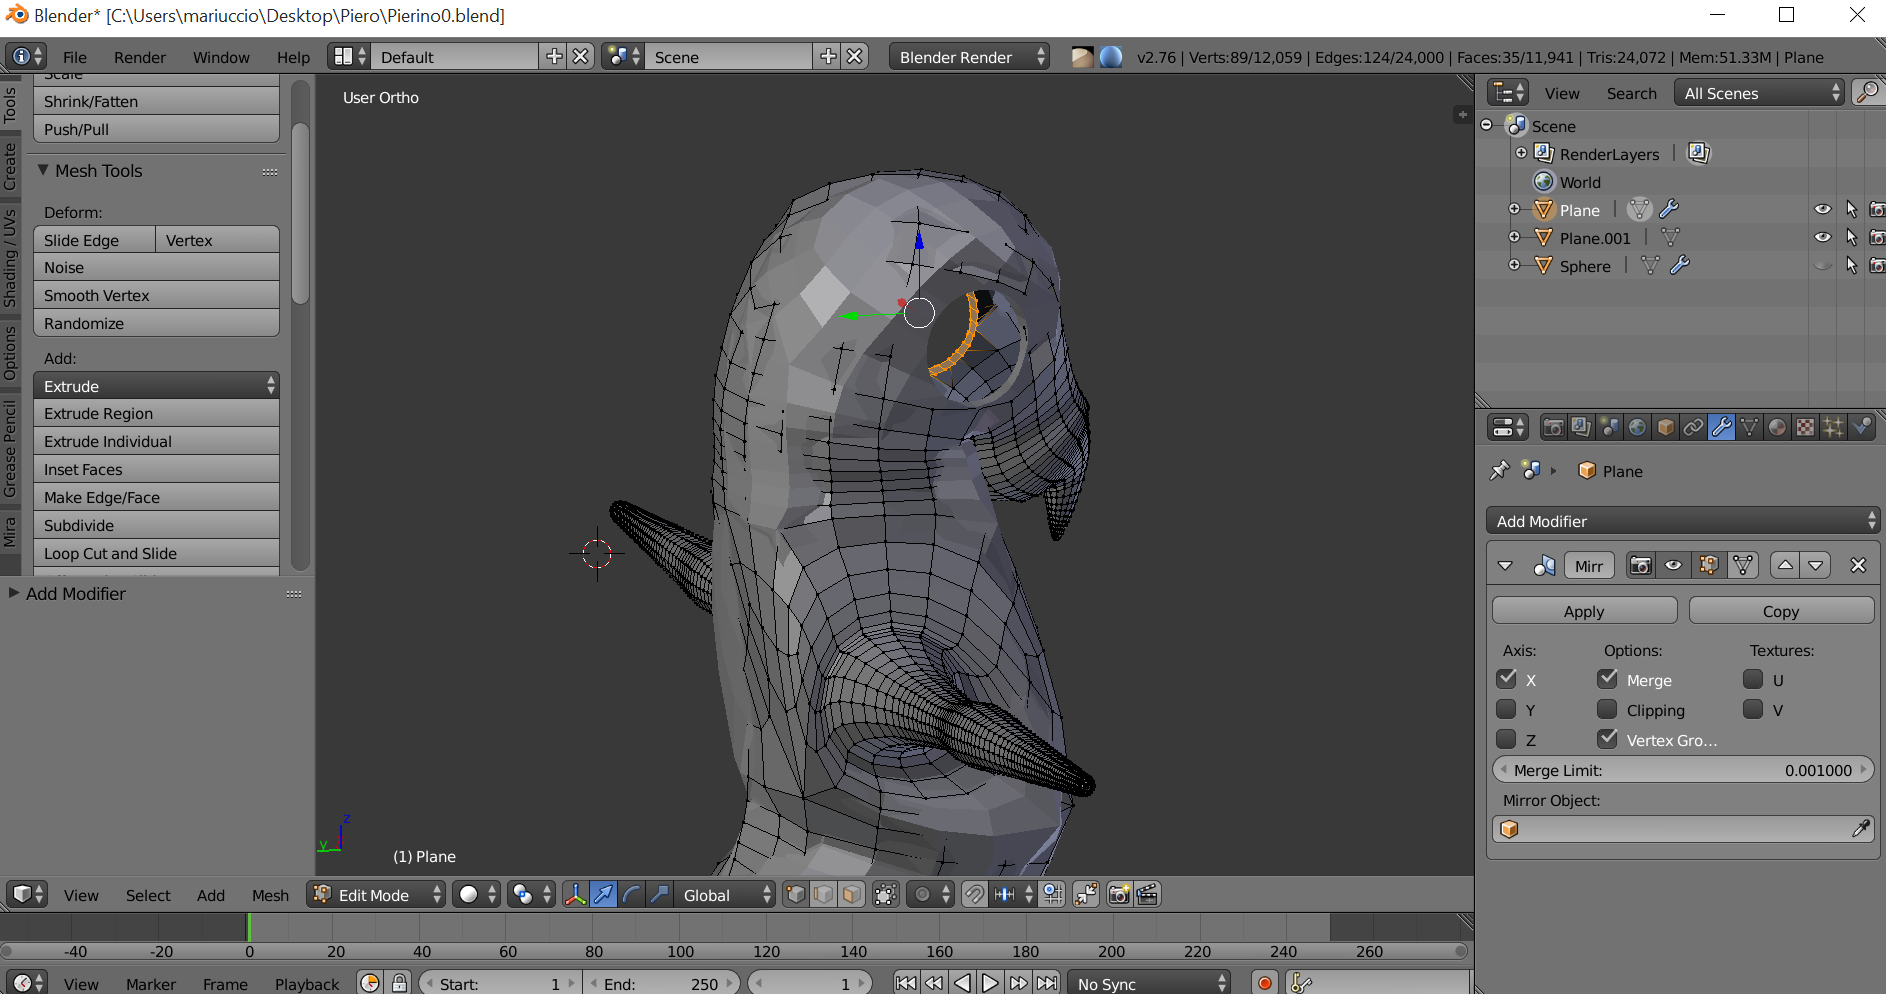Switch to vertex select mode
The height and width of the screenshot is (994, 1886).
[795, 894]
